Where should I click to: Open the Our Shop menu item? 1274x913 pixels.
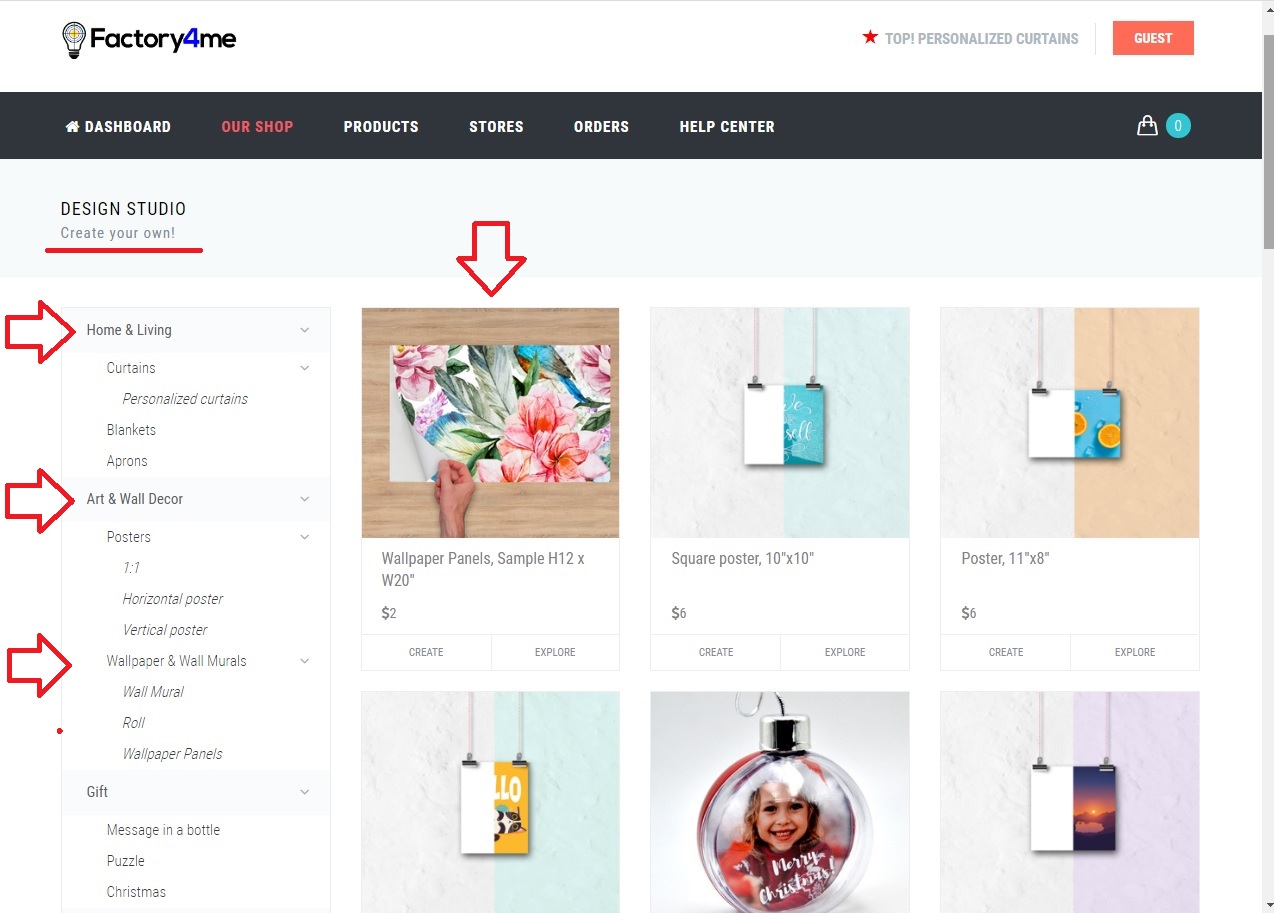click(257, 127)
